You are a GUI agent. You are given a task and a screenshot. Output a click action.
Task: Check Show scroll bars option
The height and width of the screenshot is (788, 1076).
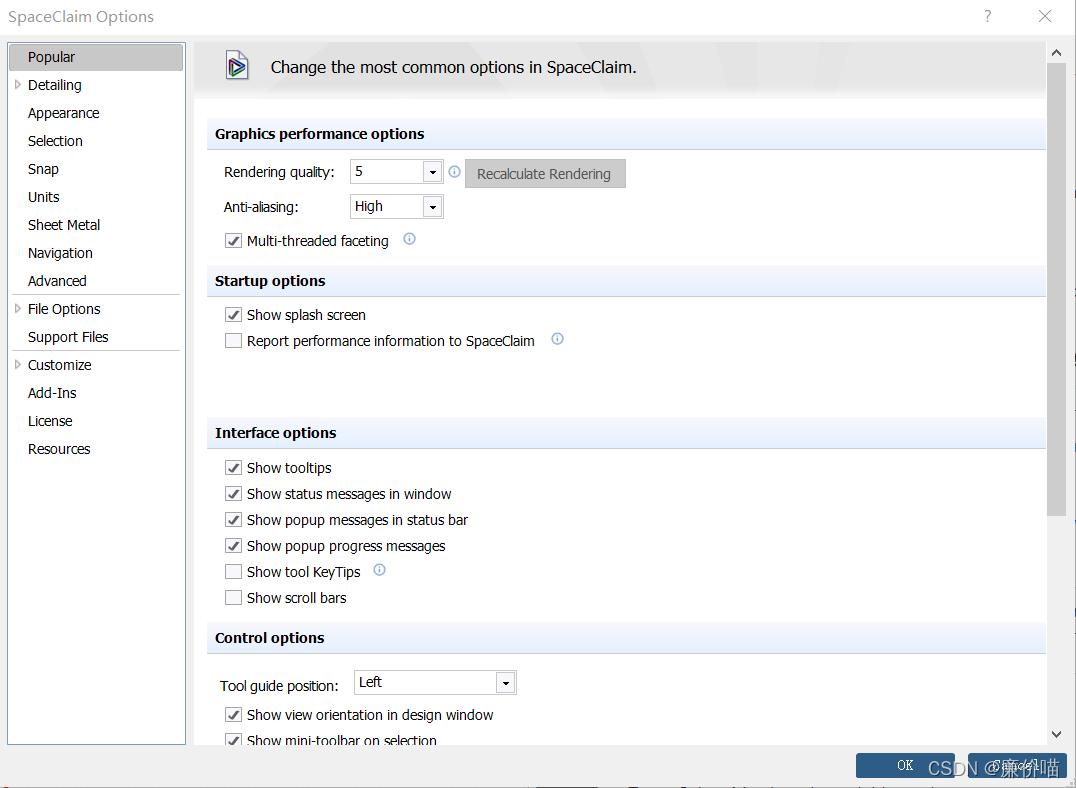(233, 598)
